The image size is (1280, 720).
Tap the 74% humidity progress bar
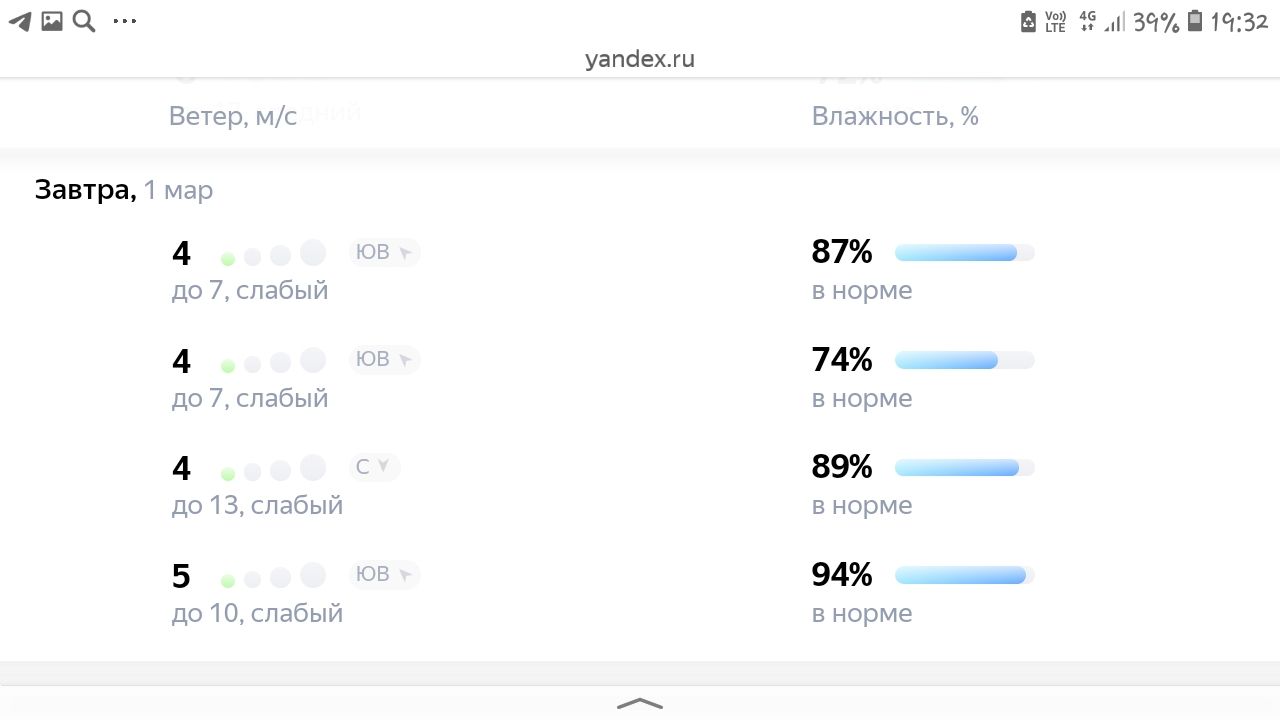964,360
